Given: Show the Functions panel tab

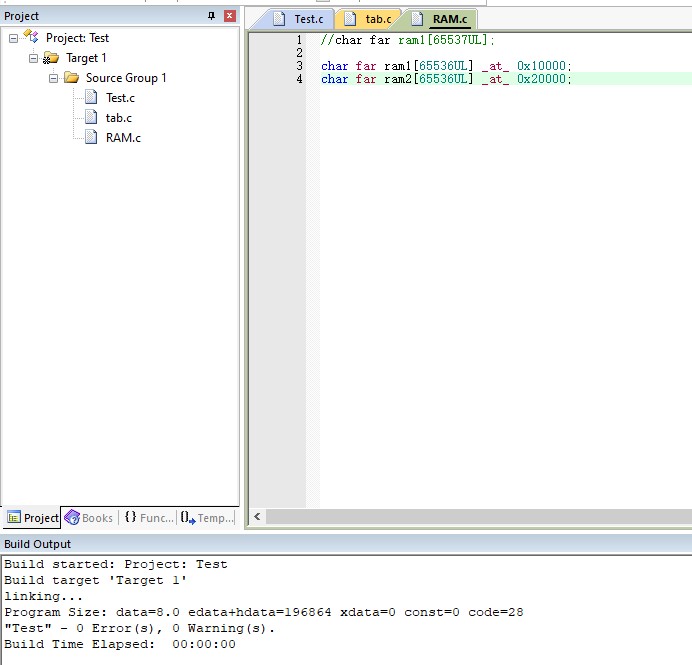Looking at the screenshot, I should coord(148,517).
